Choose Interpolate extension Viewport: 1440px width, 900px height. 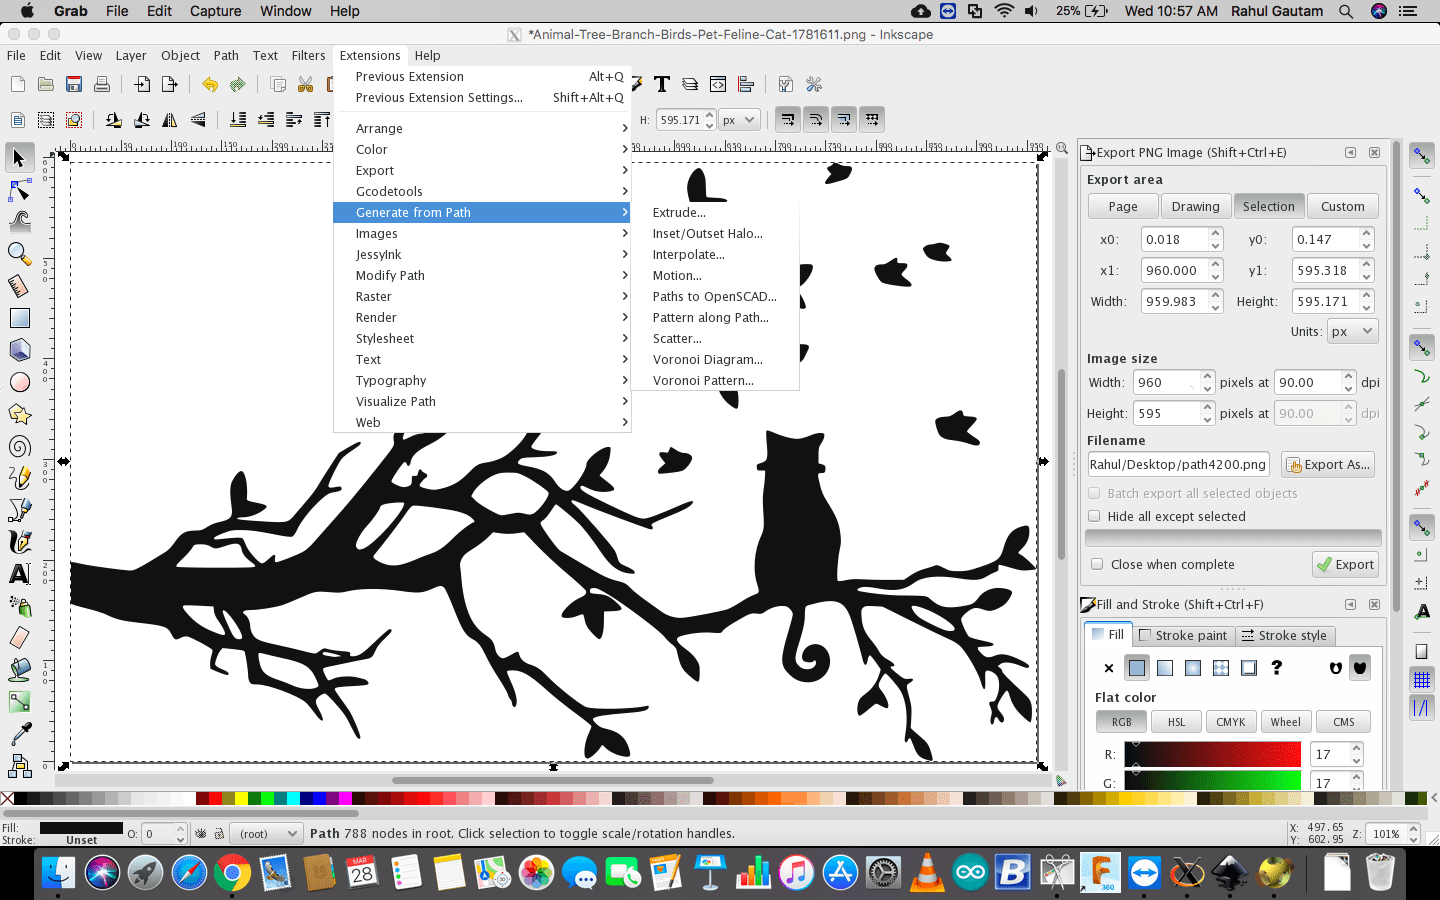pos(715,254)
